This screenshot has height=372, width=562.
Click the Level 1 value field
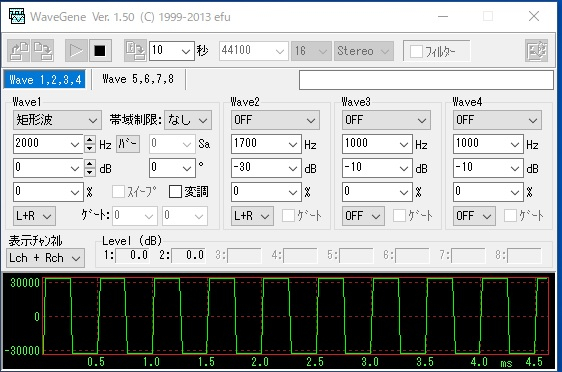pyautogui.click(x=132, y=255)
